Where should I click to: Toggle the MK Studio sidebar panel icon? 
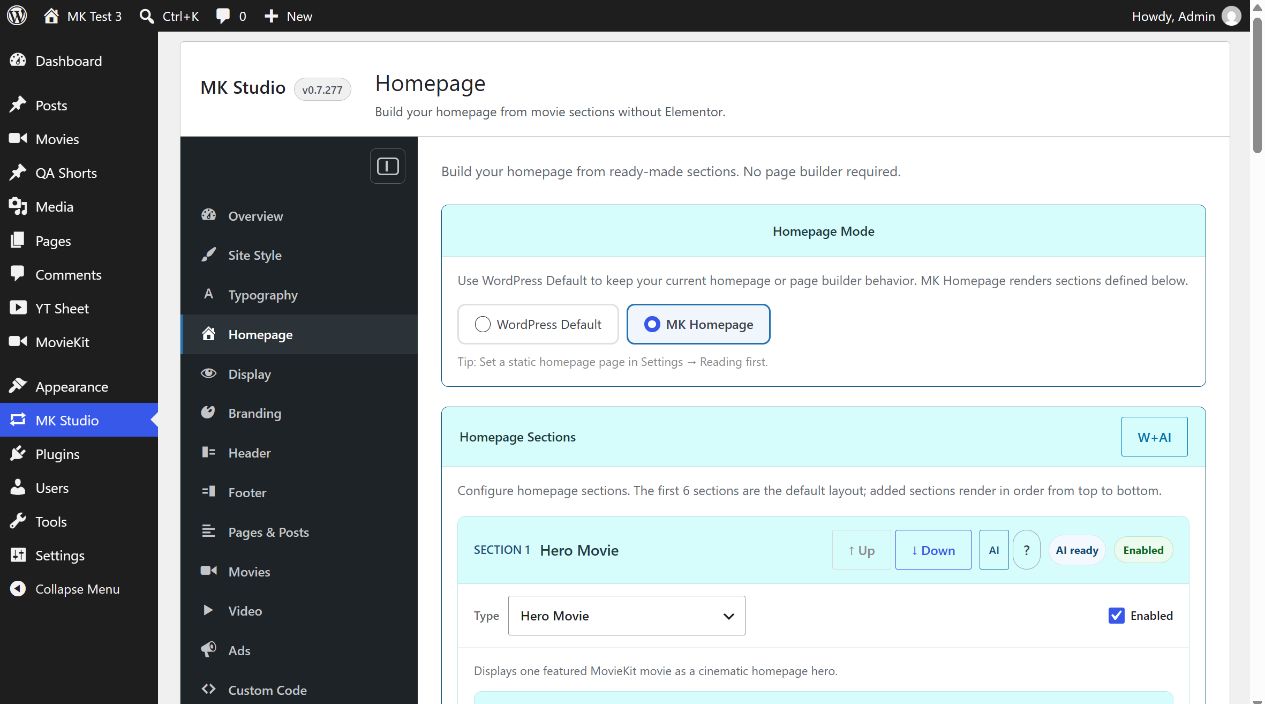tap(388, 166)
